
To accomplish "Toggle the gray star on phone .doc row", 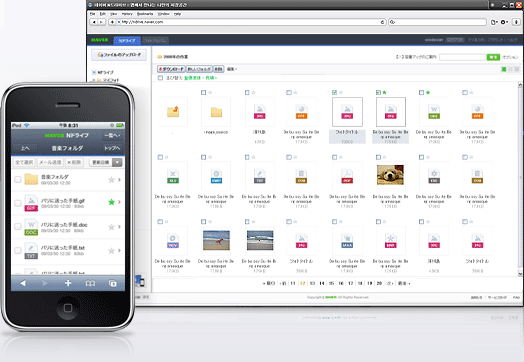I will pos(111,227).
